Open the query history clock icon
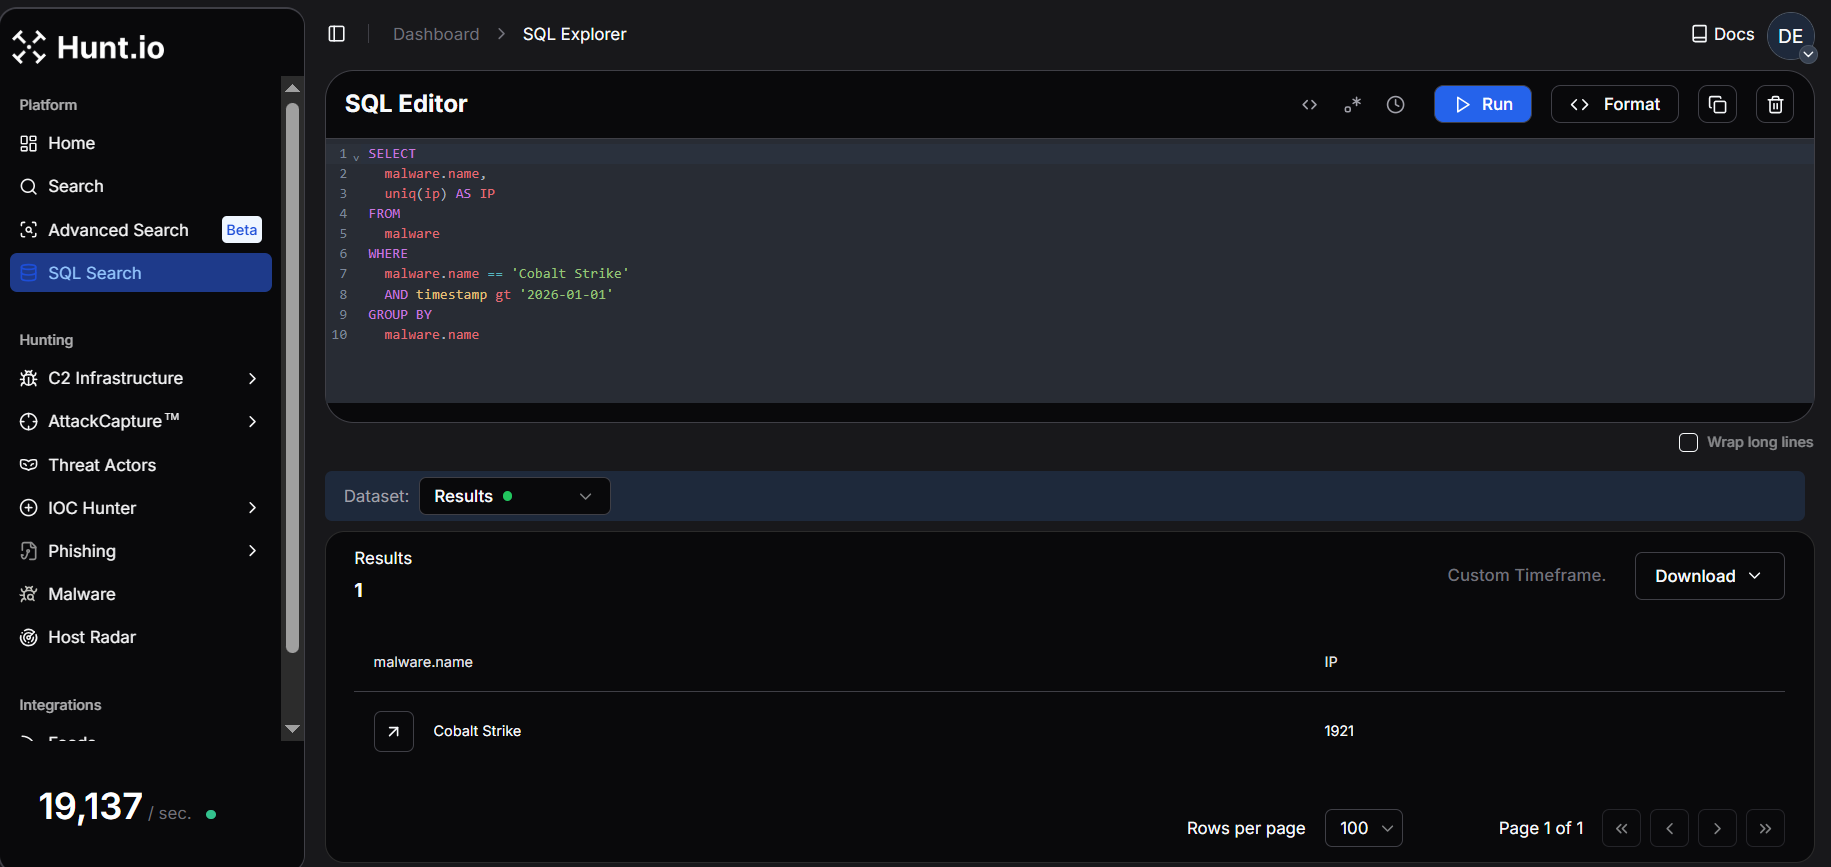Viewport: 1831px width, 867px height. tap(1395, 104)
